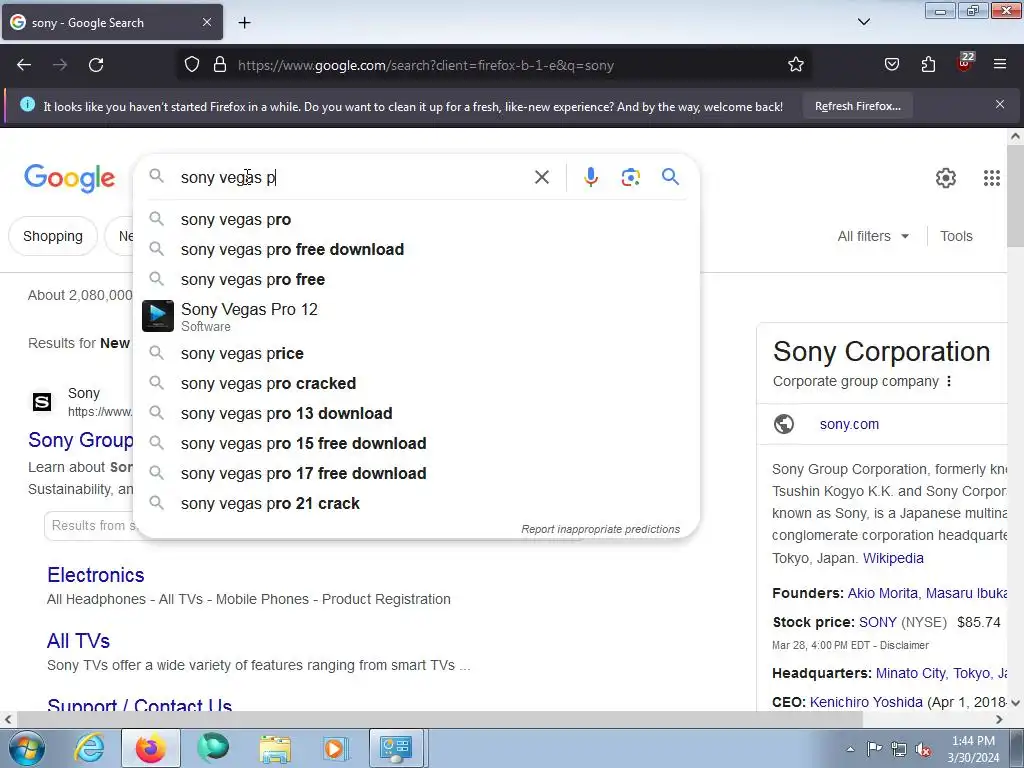This screenshot has height=768, width=1024.
Task: Open the Windows Start menu
Action: pos(26,748)
